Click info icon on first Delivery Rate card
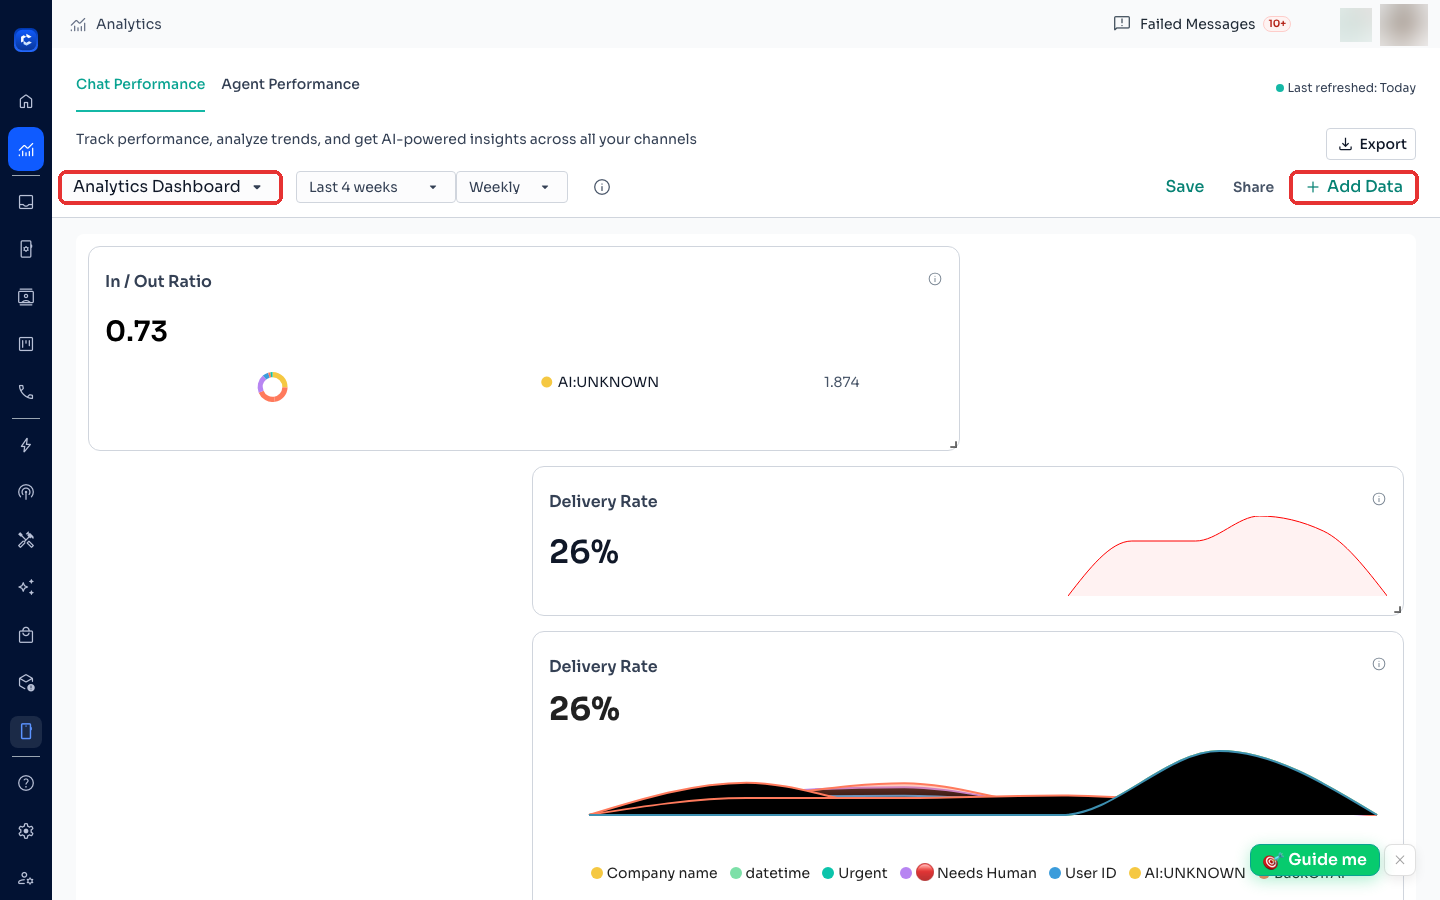Image resolution: width=1440 pixels, height=900 pixels. (1379, 499)
